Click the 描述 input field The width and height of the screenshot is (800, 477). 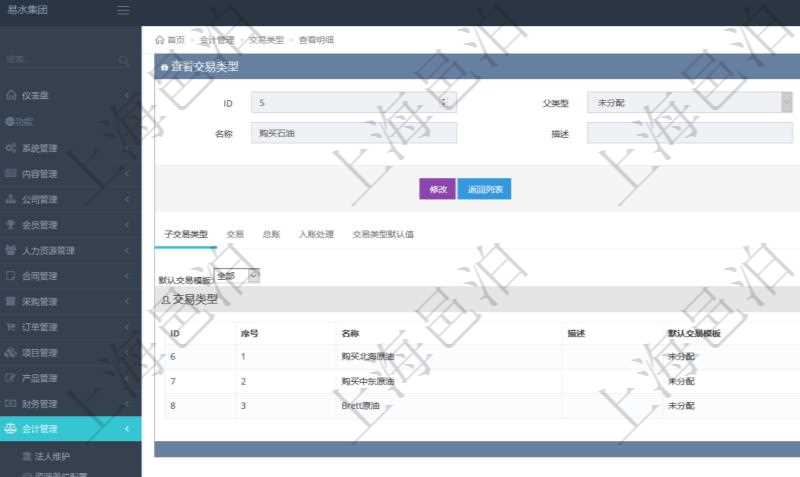pos(690,134)
